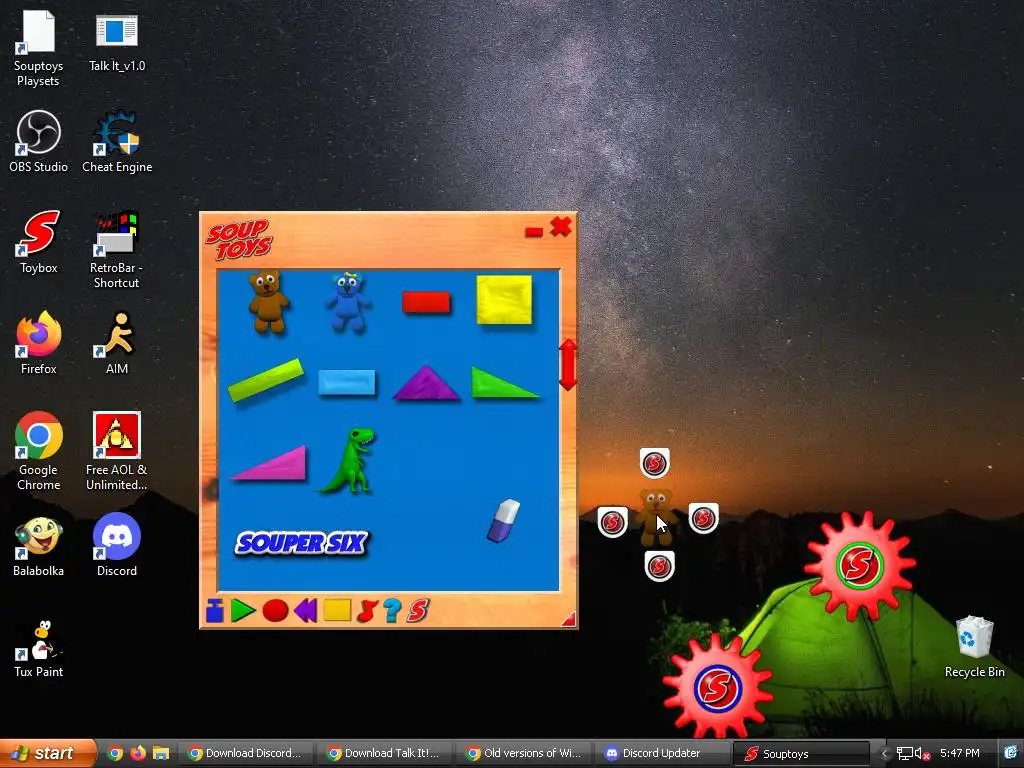Image resolution: width=1024 pixels, height=768 pixels.
Task: Click the network tray icon
Action: [904, 754]
